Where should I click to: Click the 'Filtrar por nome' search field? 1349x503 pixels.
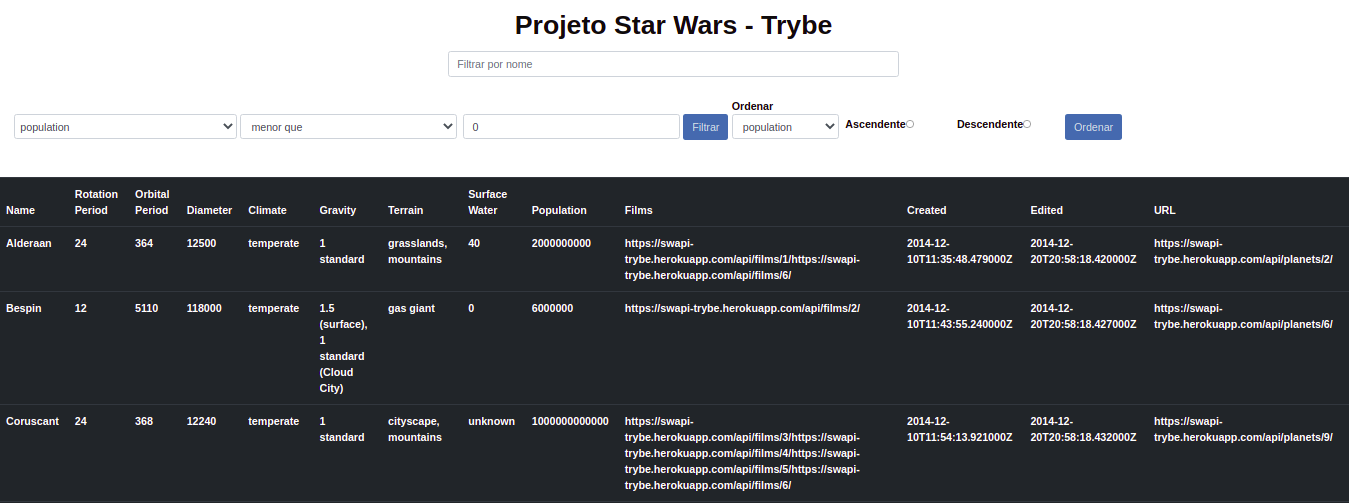pos(673,64)
